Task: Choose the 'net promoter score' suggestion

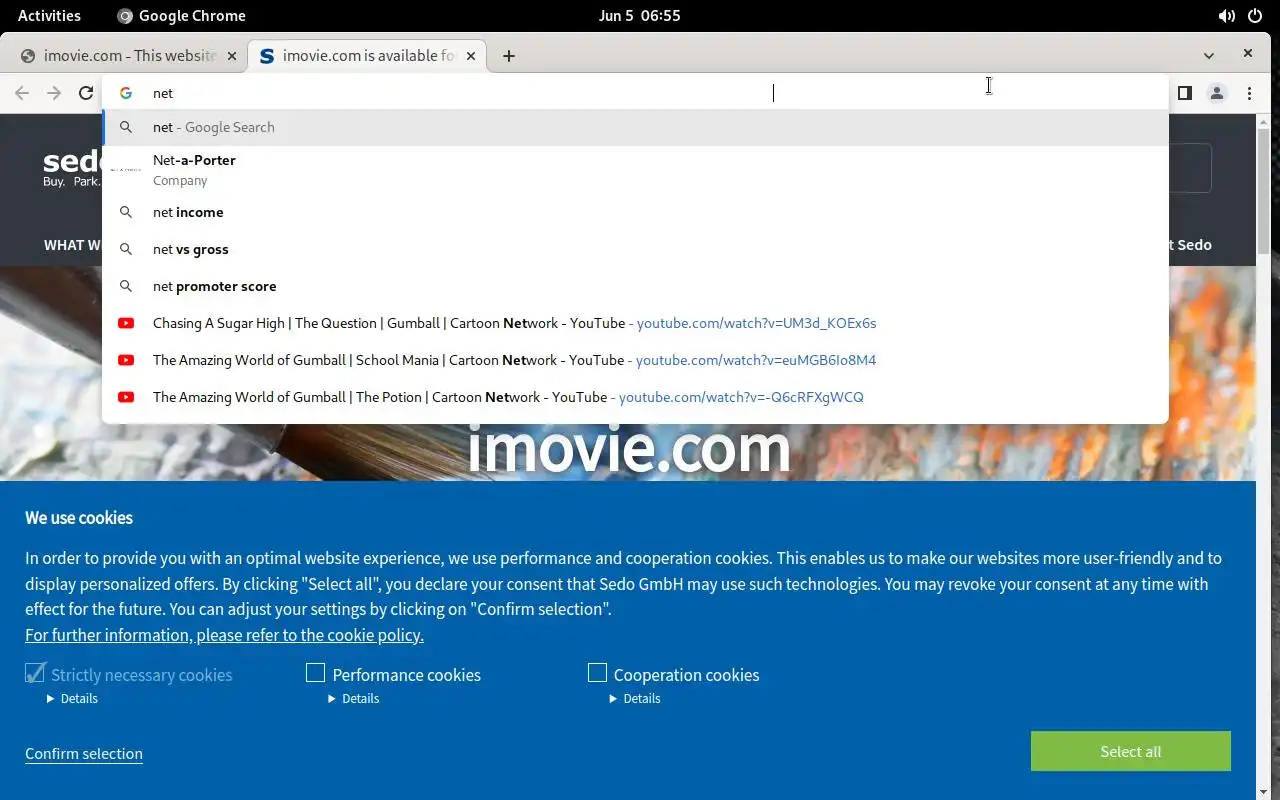Action: tap(635, 286)
